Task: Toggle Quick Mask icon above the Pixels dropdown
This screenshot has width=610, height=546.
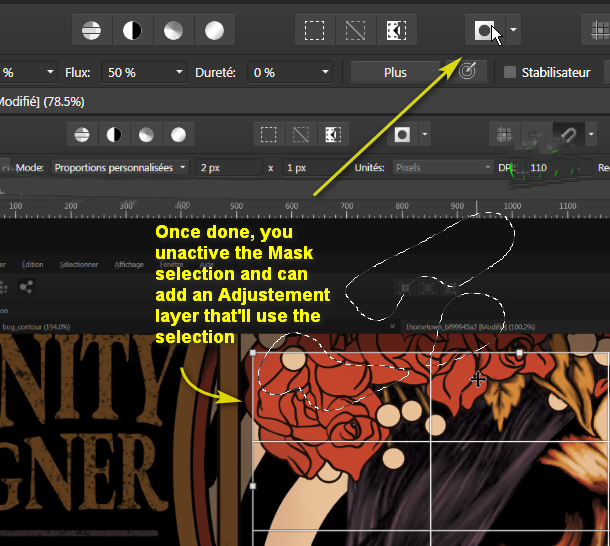Action: tap(402, 135)
